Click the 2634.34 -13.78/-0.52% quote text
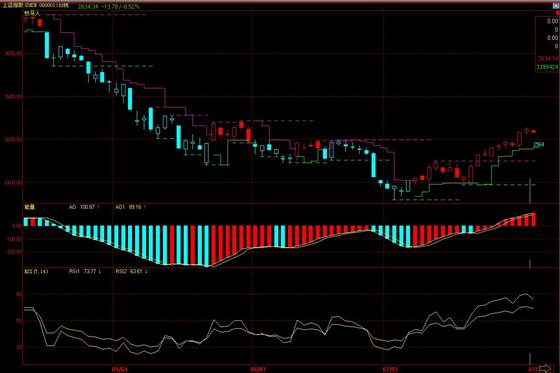 [x=109, y=6]
